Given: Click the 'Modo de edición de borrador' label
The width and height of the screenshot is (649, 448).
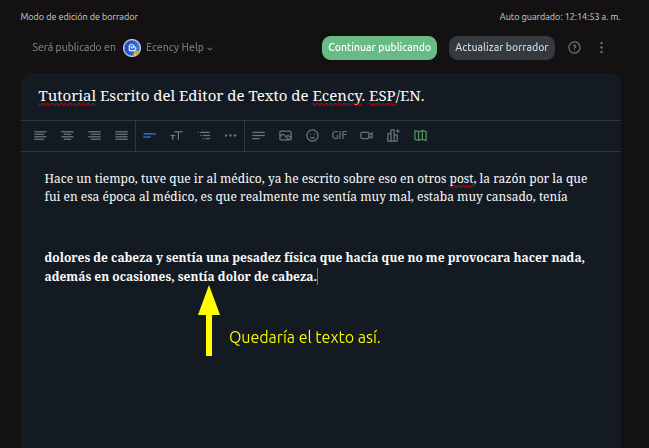Looking at the screenshot, I should click(79, 17).
